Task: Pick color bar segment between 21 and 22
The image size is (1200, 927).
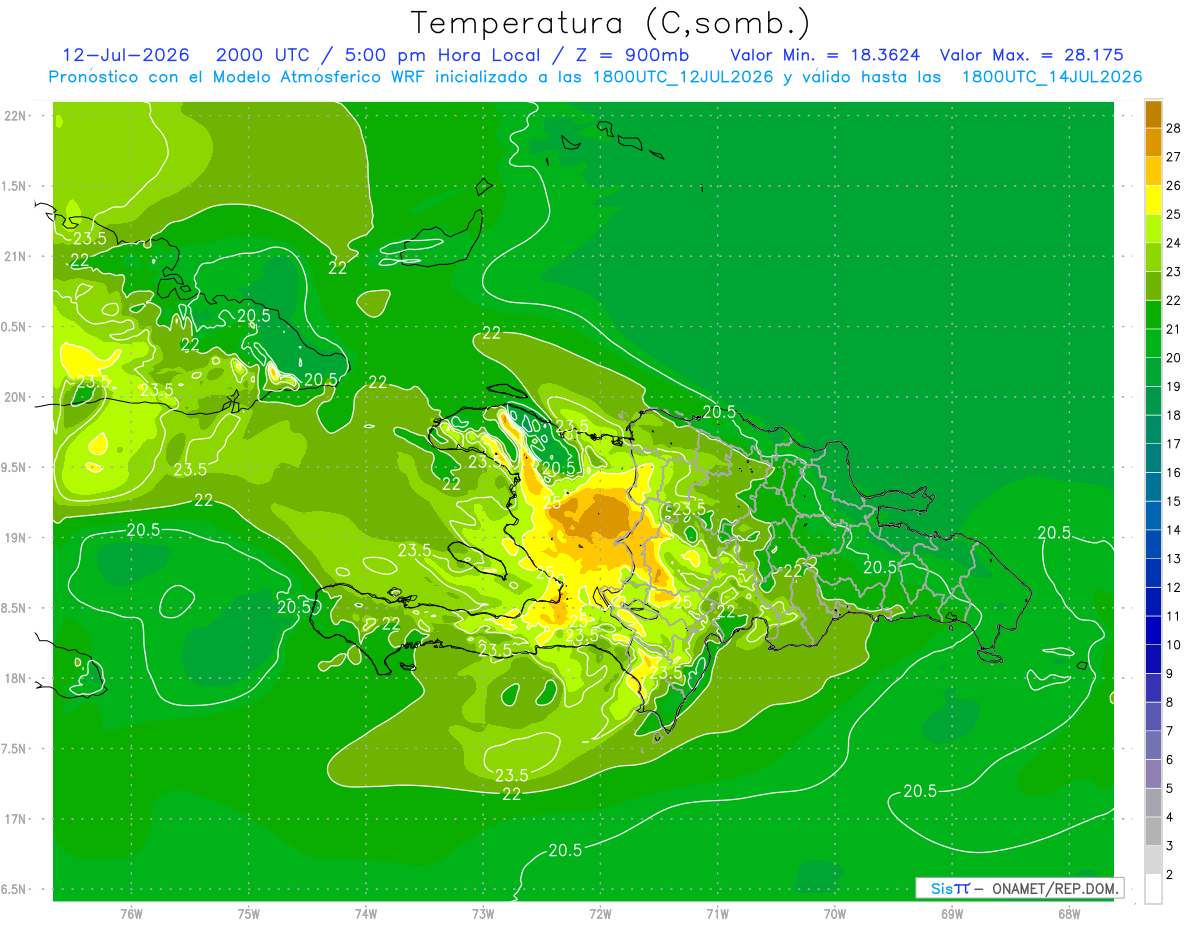Action: 1153,314
